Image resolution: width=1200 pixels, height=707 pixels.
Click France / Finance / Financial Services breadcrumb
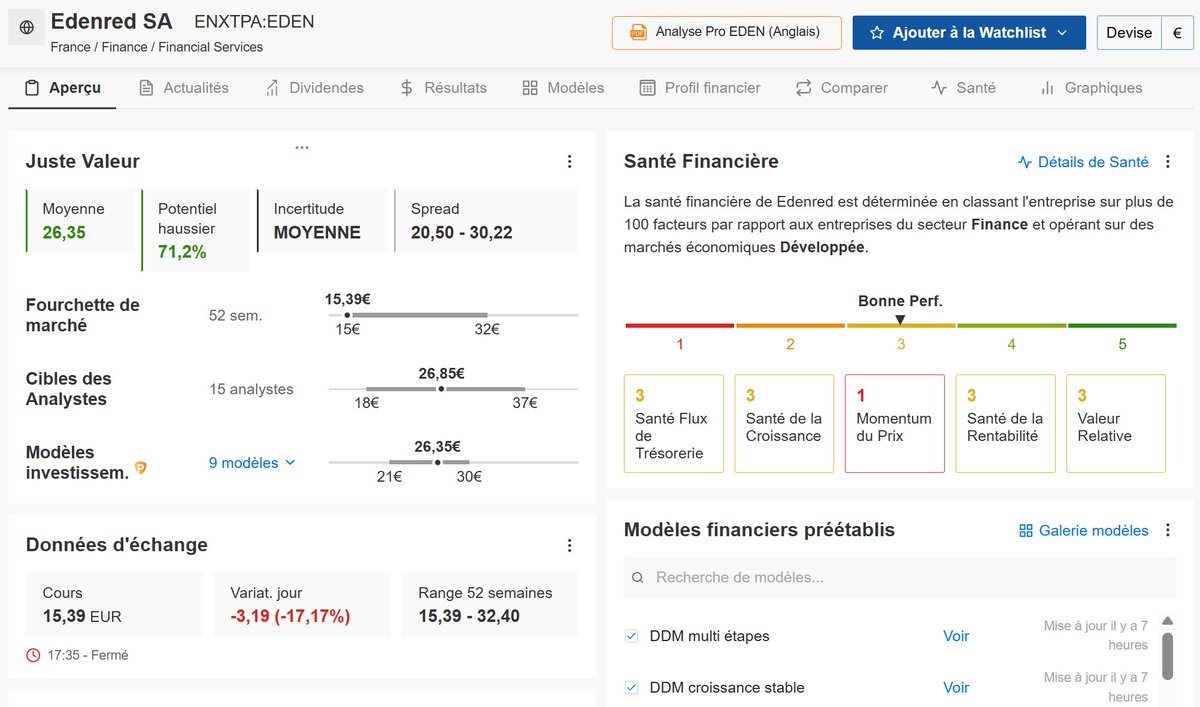[x=157, y=47]
